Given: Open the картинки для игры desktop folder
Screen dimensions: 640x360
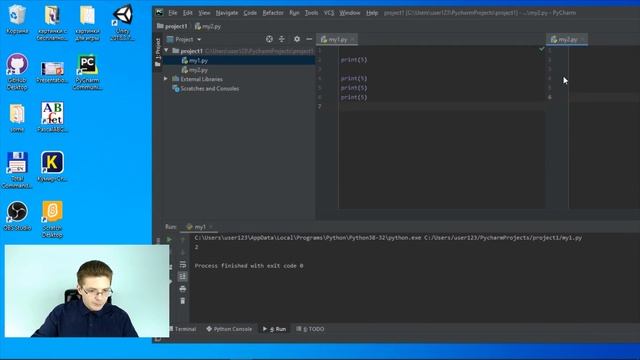Looking at the screenshot, I should click(87, 22).
